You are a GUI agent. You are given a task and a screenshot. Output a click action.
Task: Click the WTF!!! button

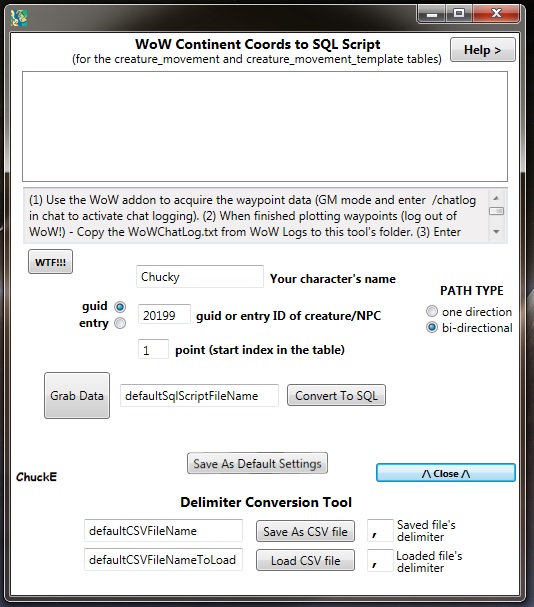(50, 262)
